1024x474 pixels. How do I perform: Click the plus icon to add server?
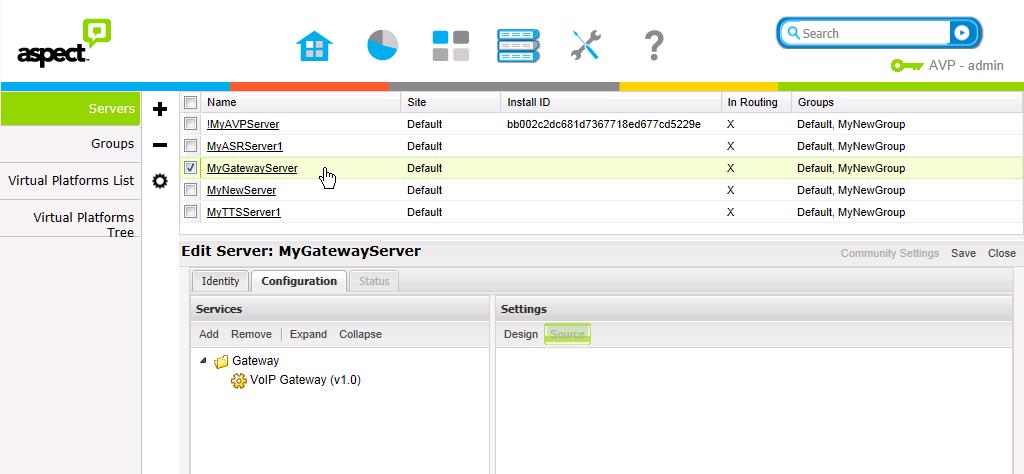pos(159,109)
